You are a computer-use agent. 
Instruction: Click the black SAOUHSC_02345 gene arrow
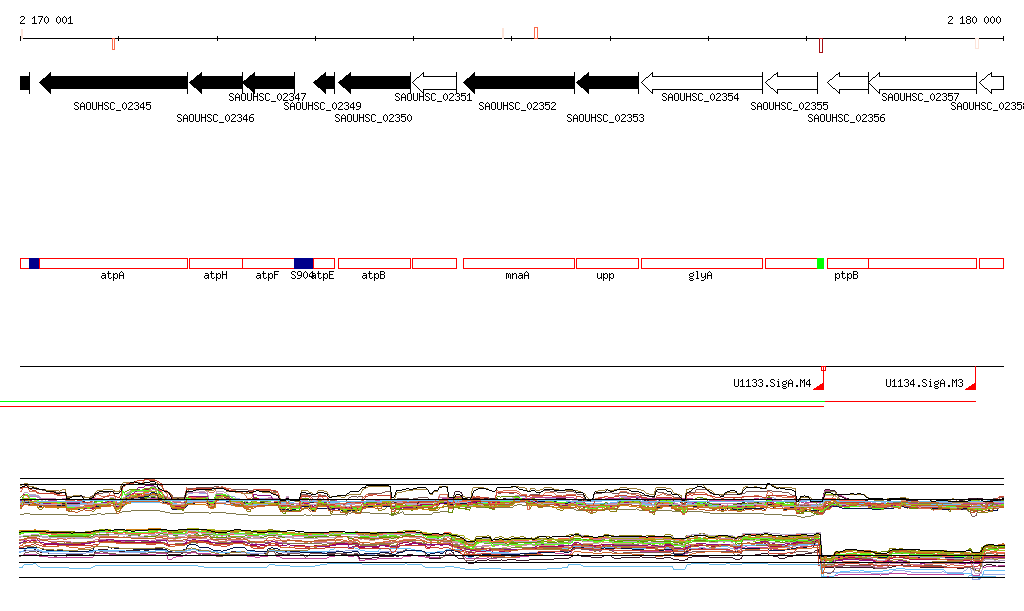[x=113, y=82]
